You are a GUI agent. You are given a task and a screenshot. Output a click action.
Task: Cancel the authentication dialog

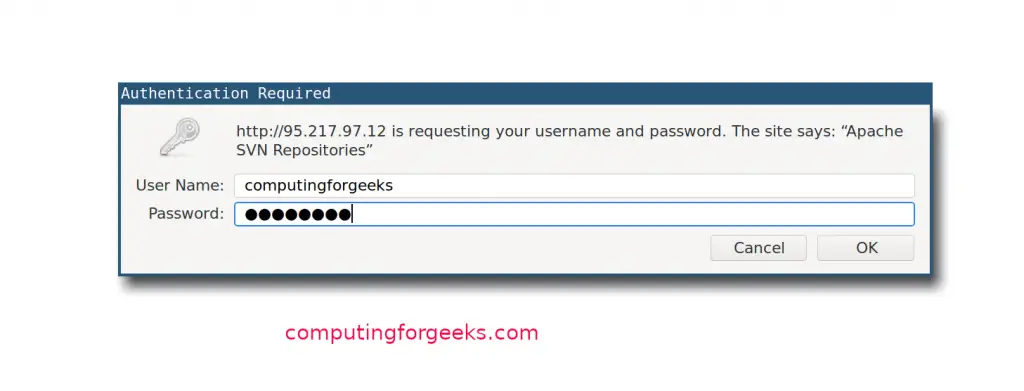point(759,248)
